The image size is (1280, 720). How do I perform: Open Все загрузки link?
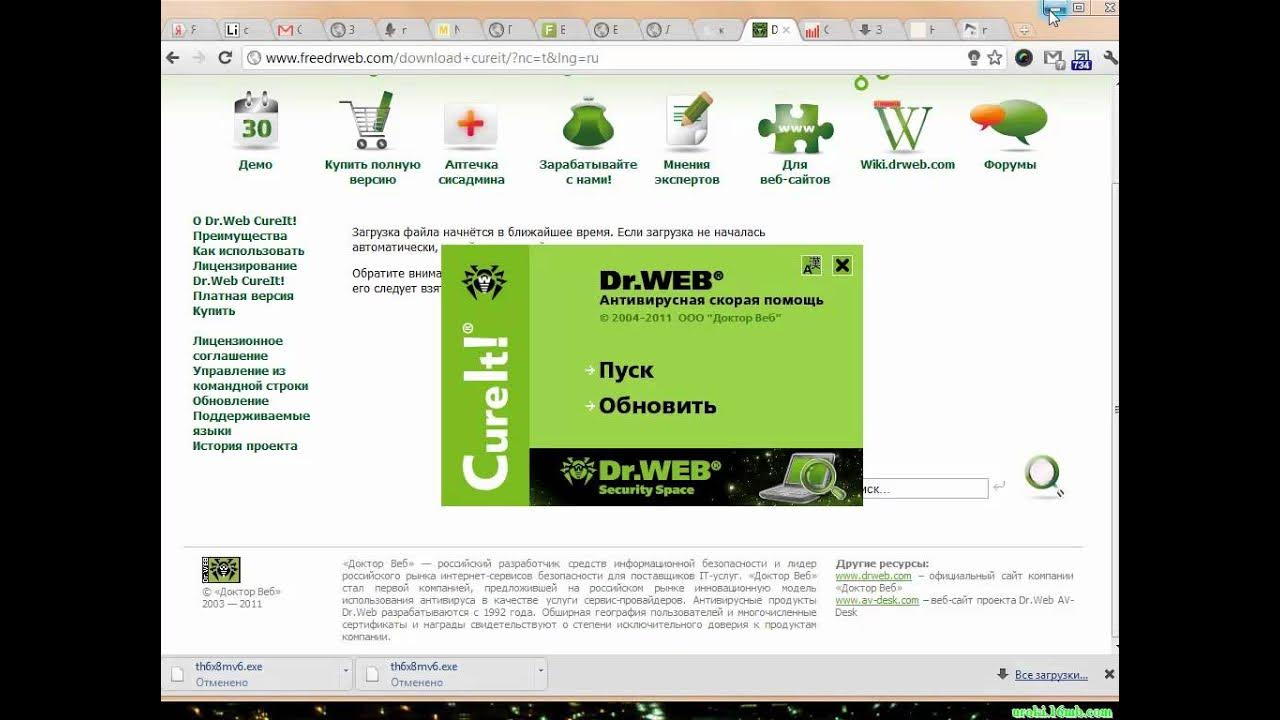pyautogui.click(x=1051, y=675)
